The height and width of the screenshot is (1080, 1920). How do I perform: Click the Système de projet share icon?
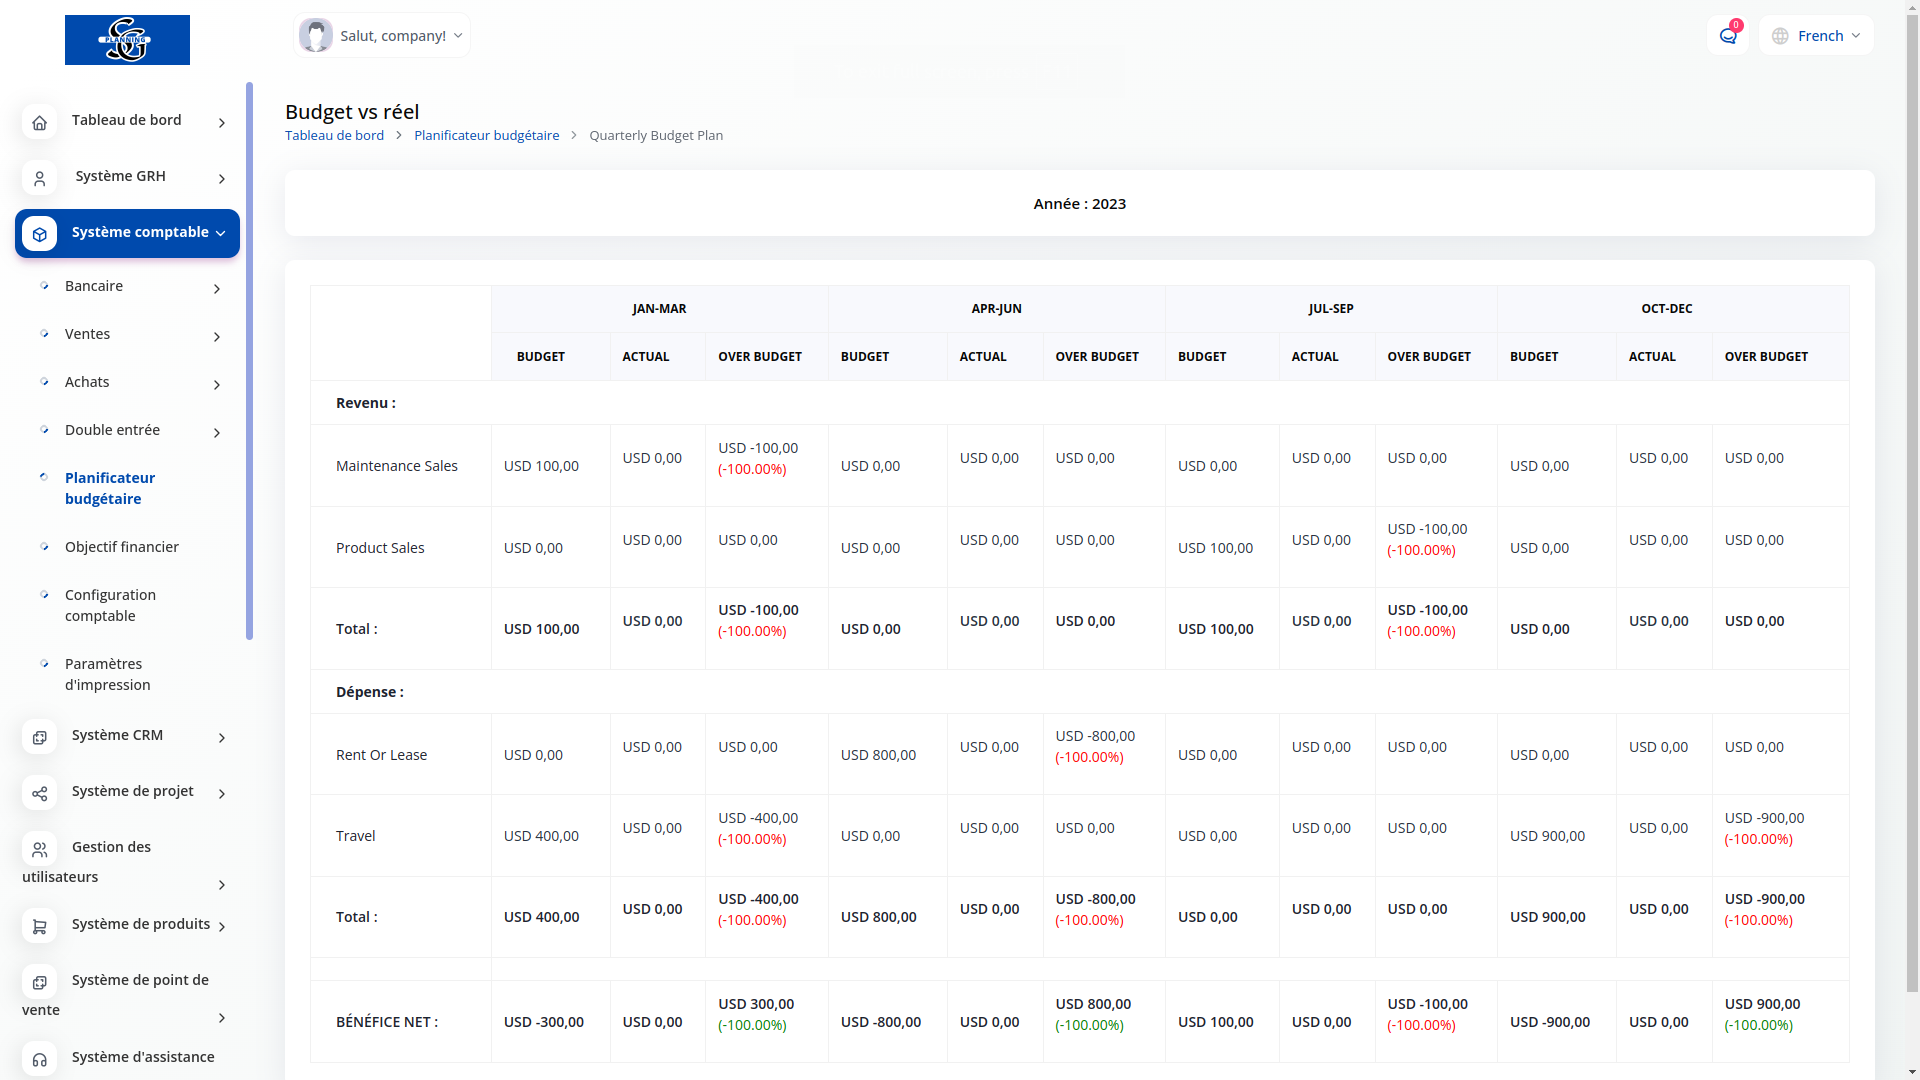[x=39, y=793]
